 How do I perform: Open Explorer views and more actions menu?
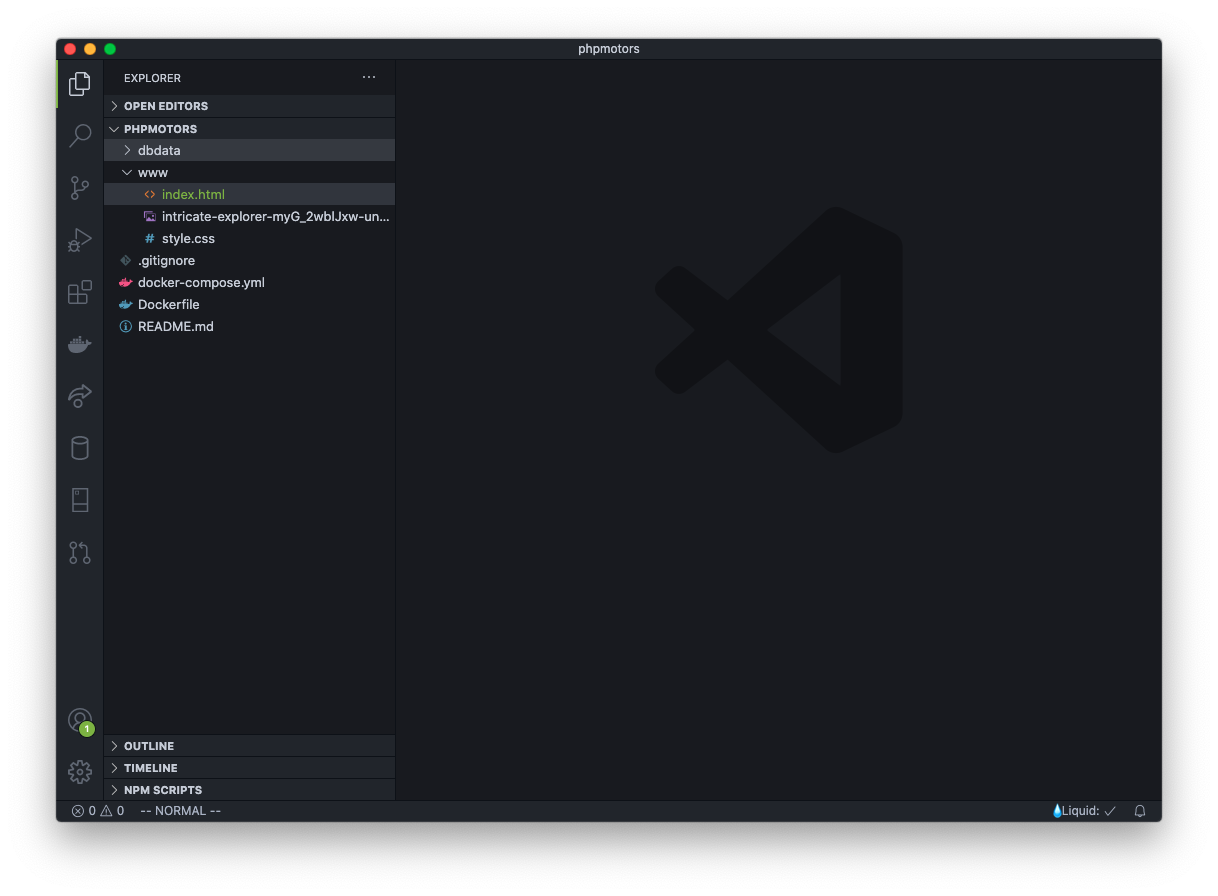pos(369,77)
